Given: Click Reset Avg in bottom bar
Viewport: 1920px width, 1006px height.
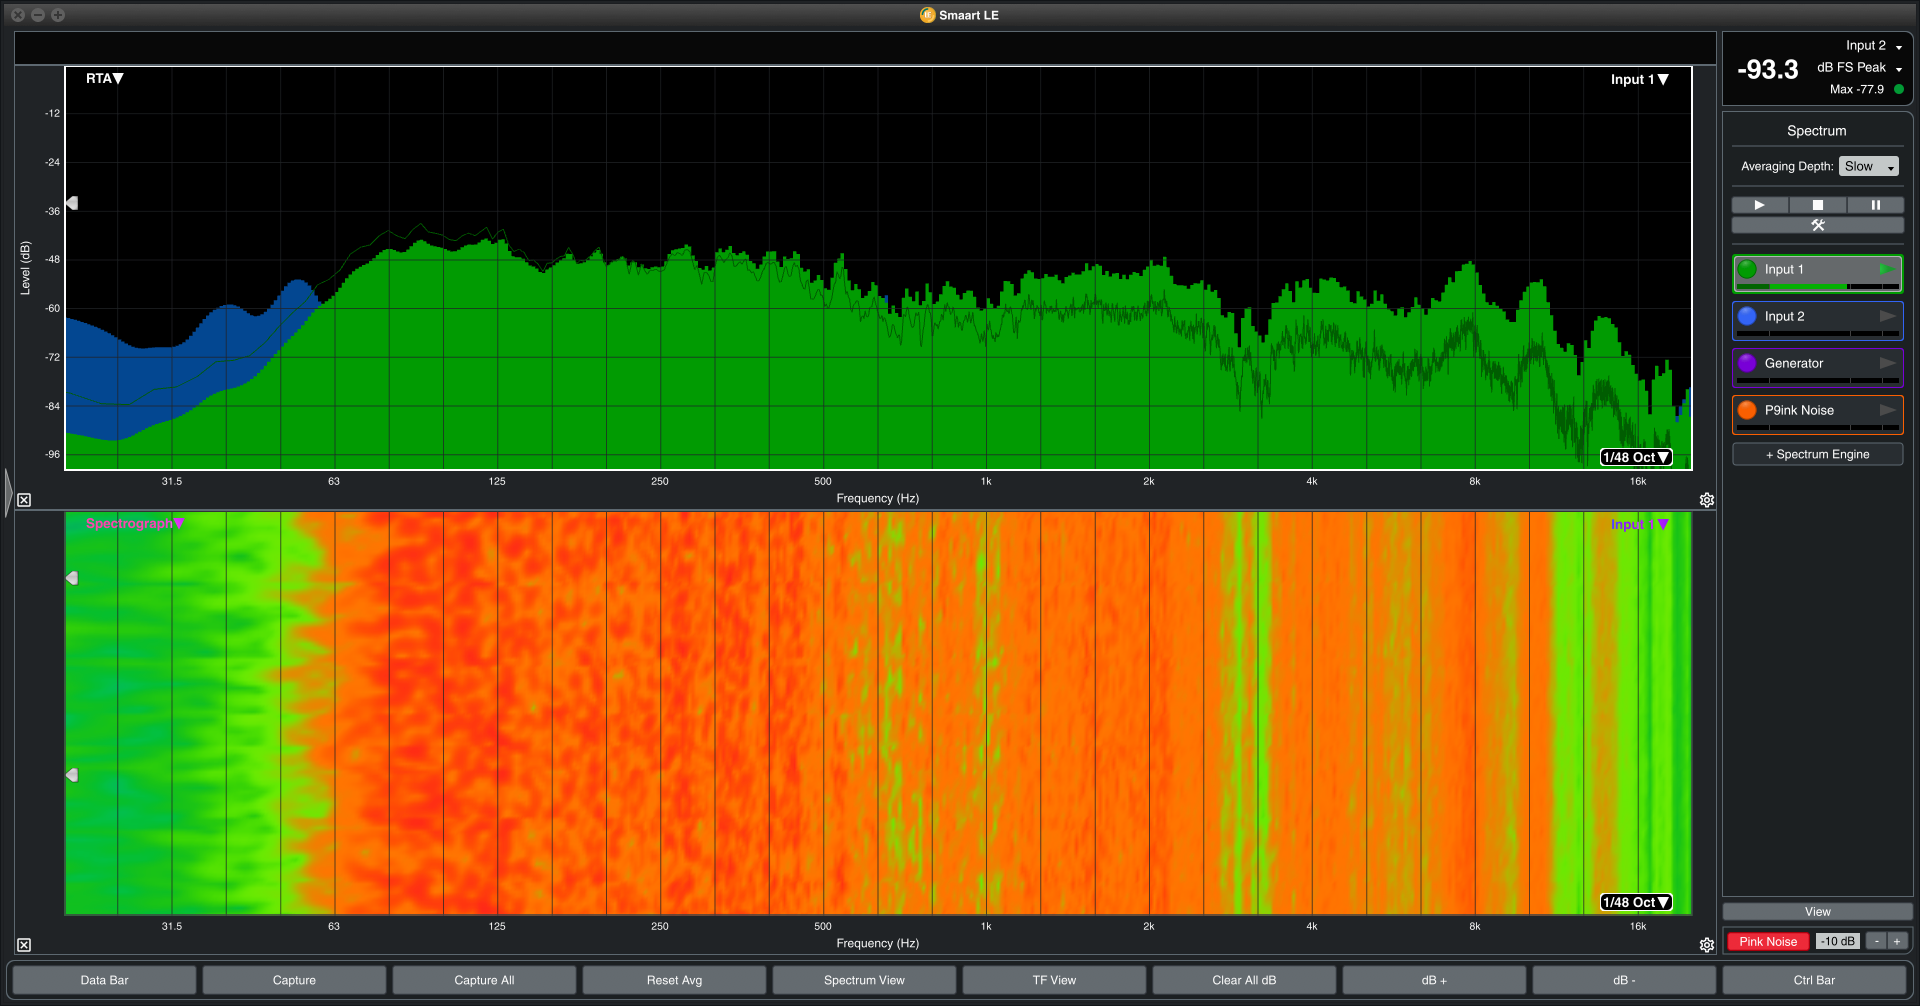Looking at the screenshot, I should pos(674,980).
